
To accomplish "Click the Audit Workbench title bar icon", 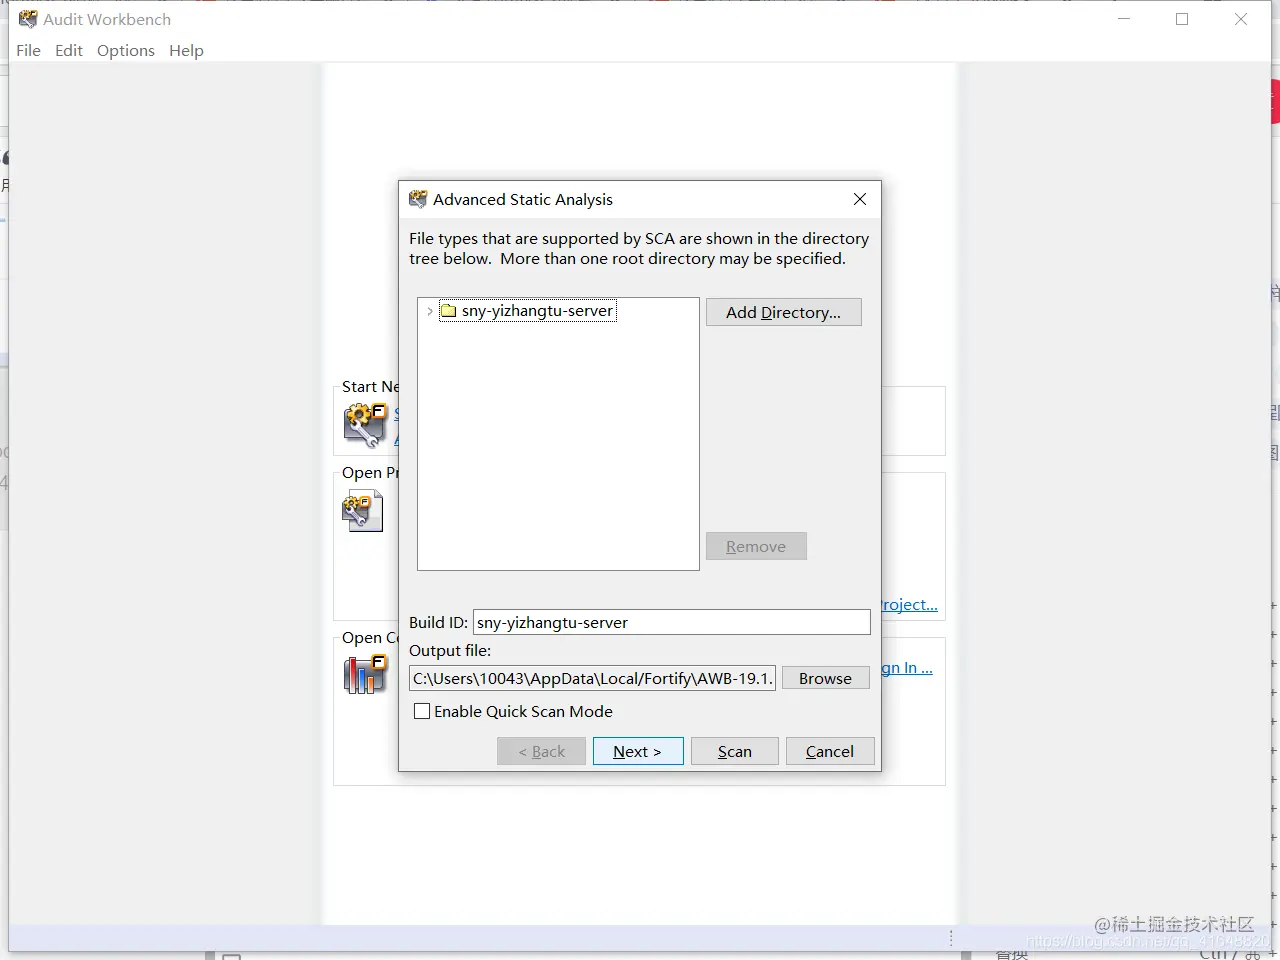I will pyautogui.click(x=28, y=19).
